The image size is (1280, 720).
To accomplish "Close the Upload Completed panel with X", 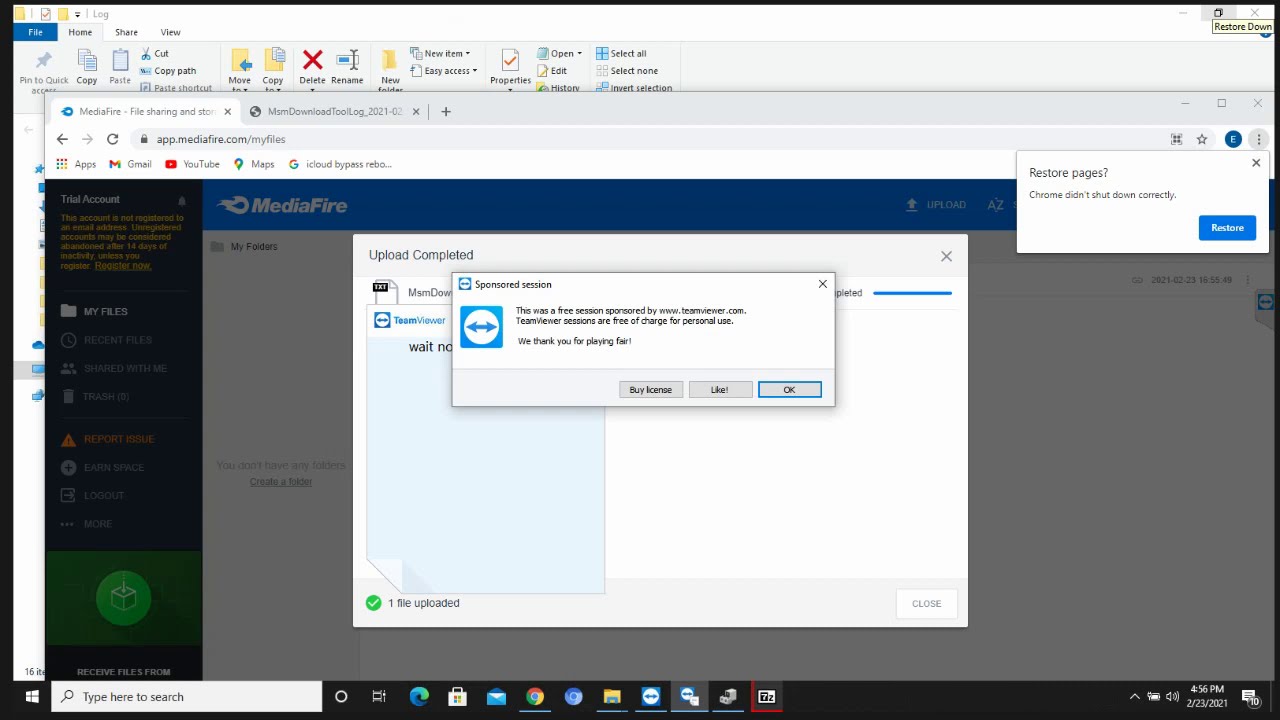I will [946, 256].
